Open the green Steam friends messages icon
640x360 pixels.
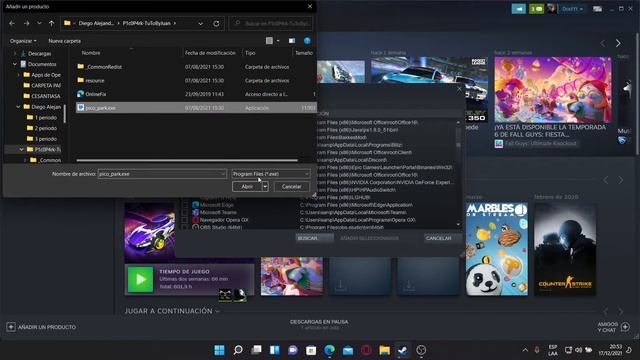[x=536, y=9]
